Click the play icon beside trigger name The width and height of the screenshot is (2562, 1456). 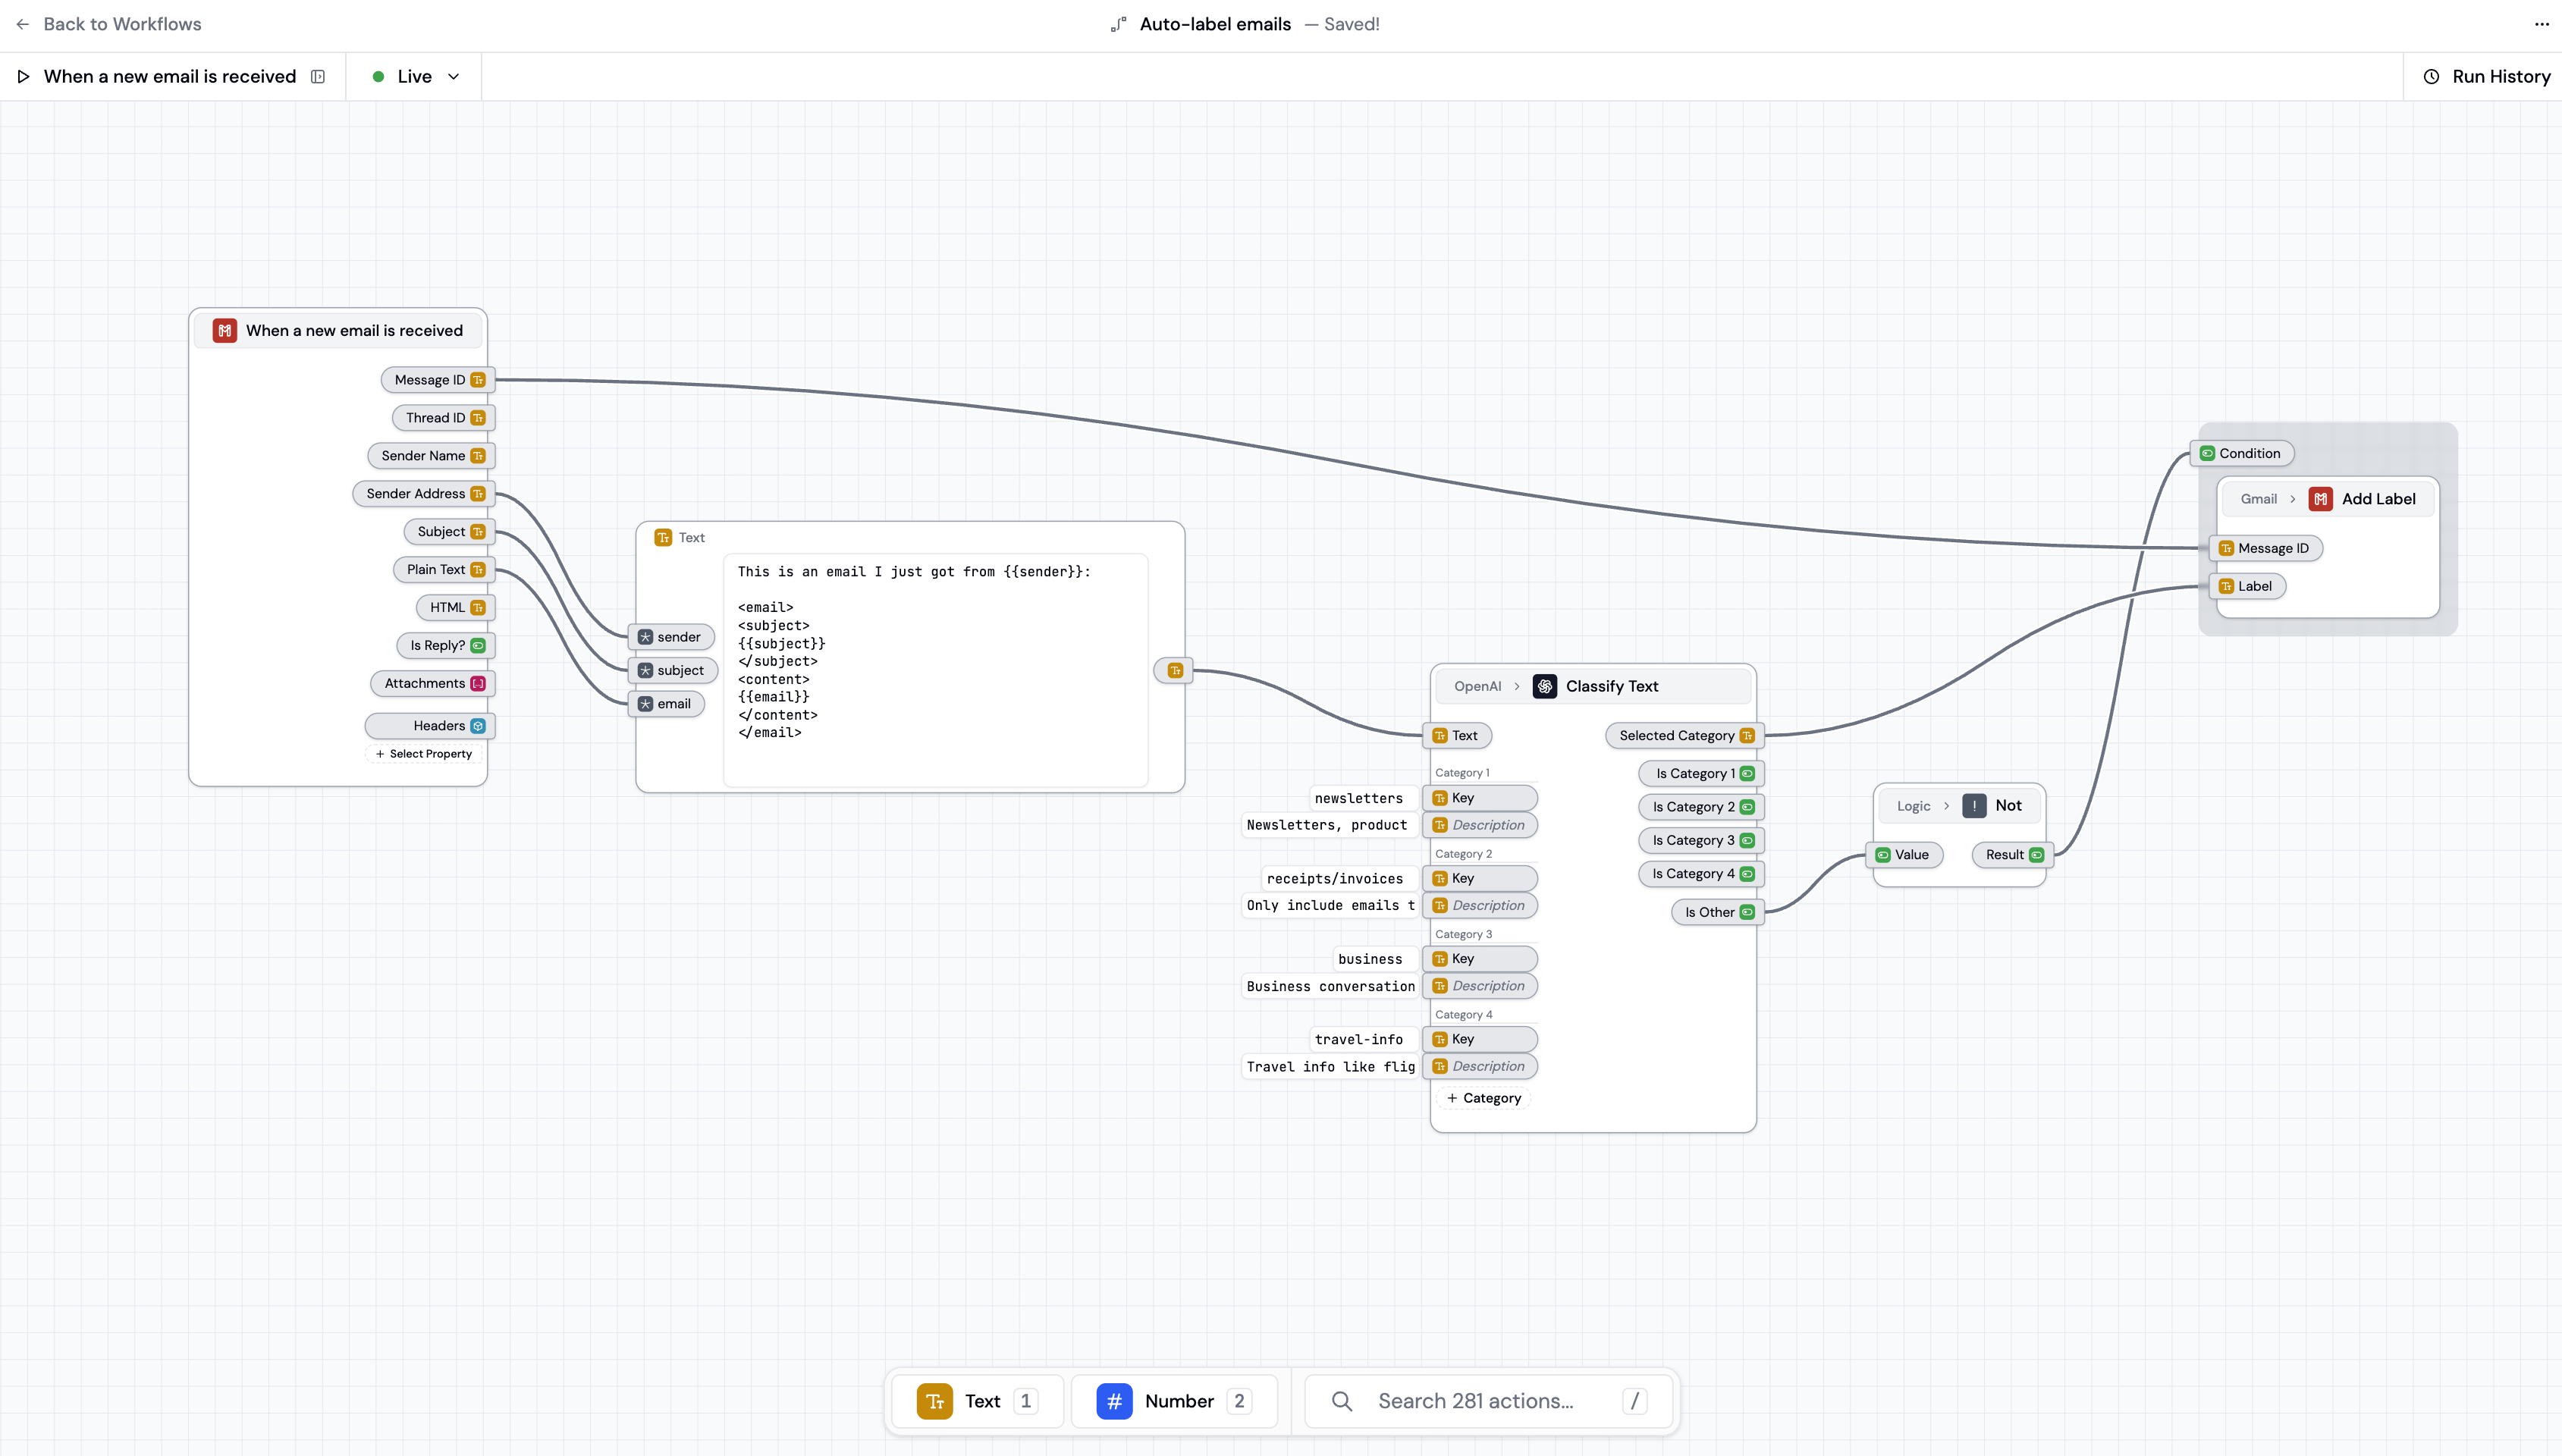pos(23,77)
